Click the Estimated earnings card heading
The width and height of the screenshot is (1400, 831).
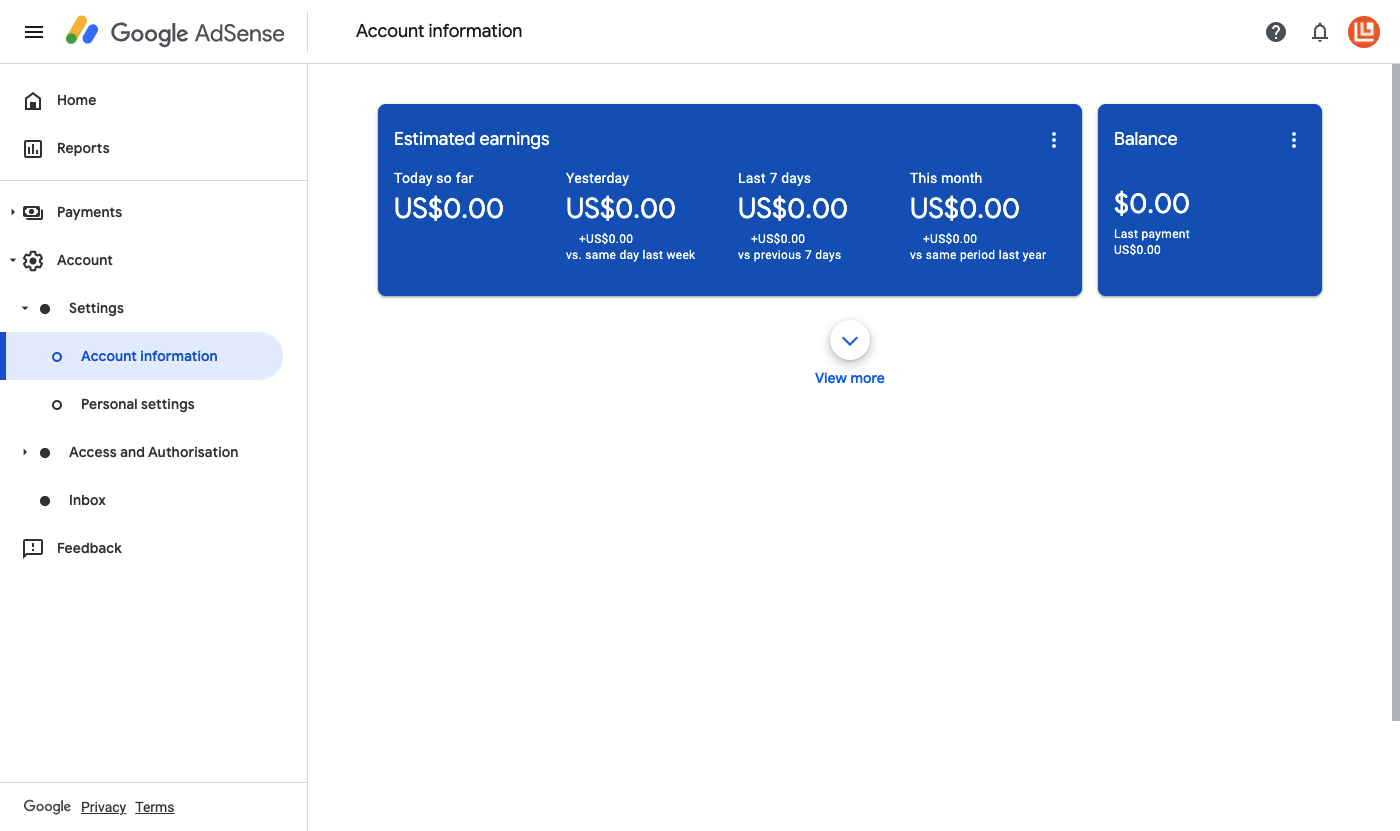click(x=472, y=139)
